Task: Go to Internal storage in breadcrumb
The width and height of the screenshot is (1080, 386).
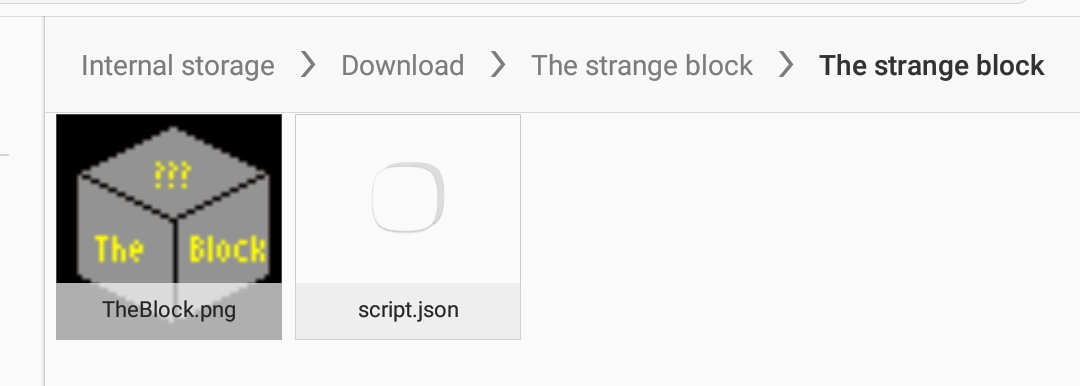Action: click(x=178, y=66)
